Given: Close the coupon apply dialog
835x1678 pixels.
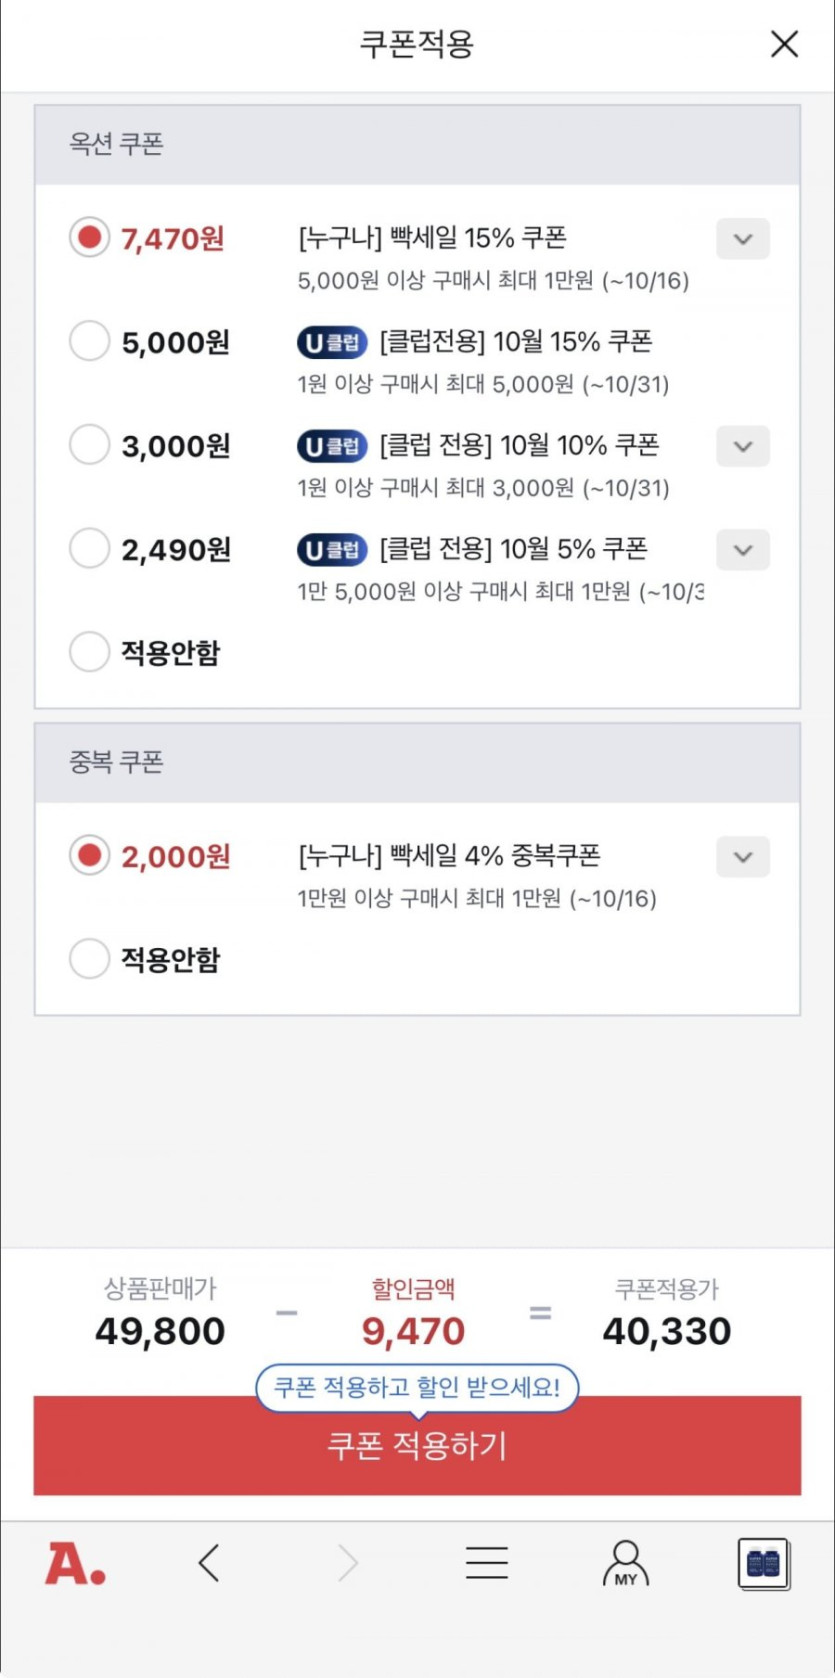Looking at the screenshot, I should [784, 44].
